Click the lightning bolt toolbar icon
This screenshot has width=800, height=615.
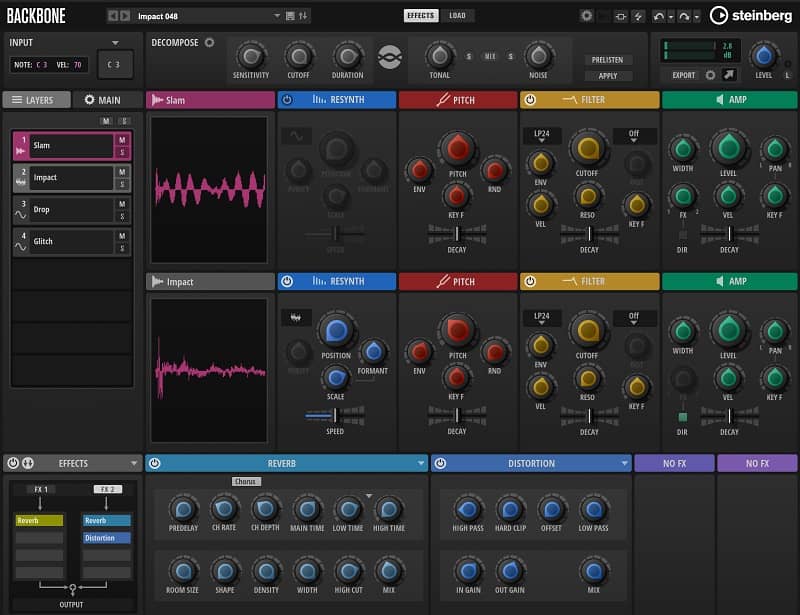[x=638, y=16]
